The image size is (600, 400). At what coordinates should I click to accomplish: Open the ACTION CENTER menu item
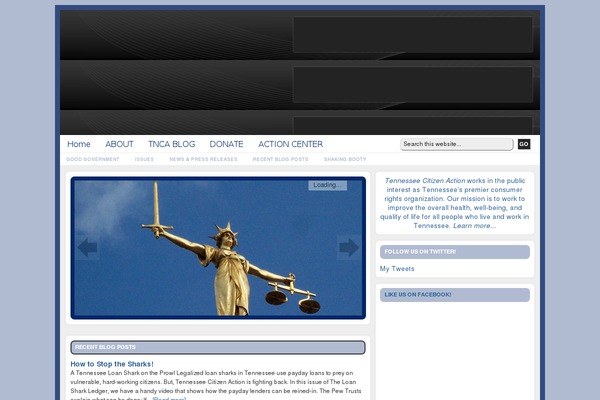click(x=290, y=144)
